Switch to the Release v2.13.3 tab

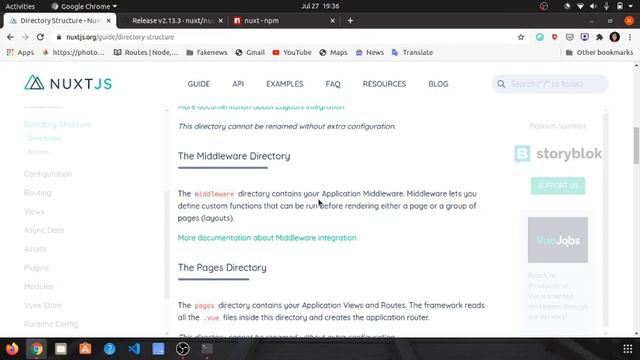pos(172,20)
